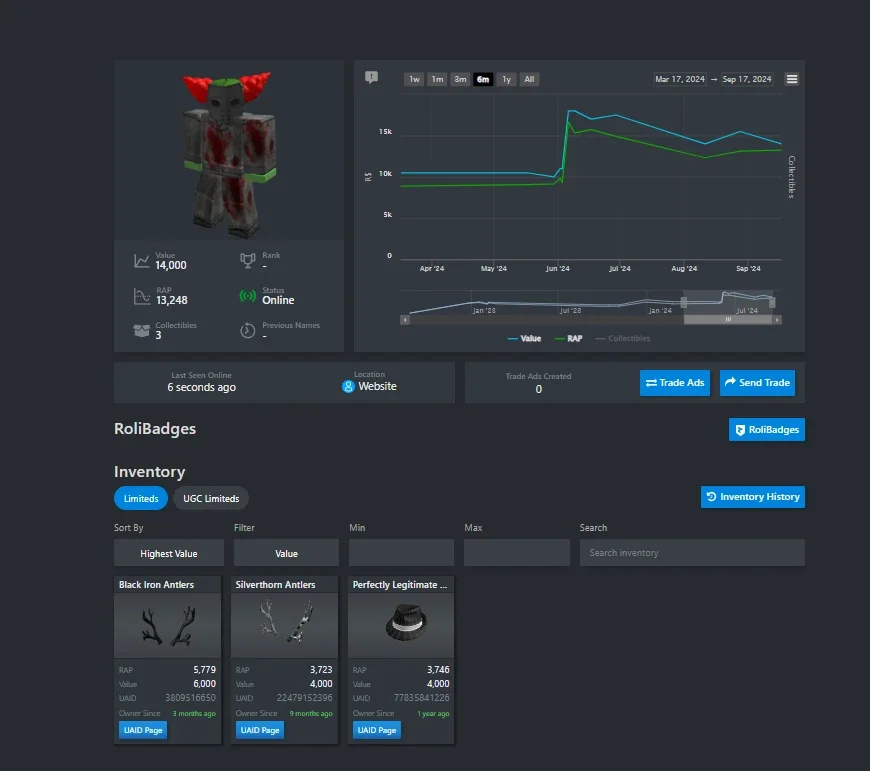Toggle the RAP series in chart legend

[x=569, y=338]
